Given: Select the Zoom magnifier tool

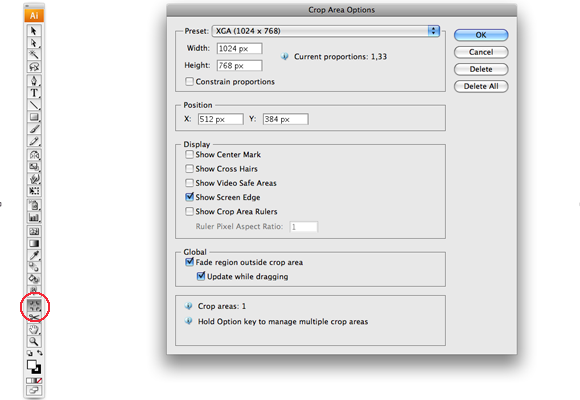Looking at the screenshot, I should (34, 341).
